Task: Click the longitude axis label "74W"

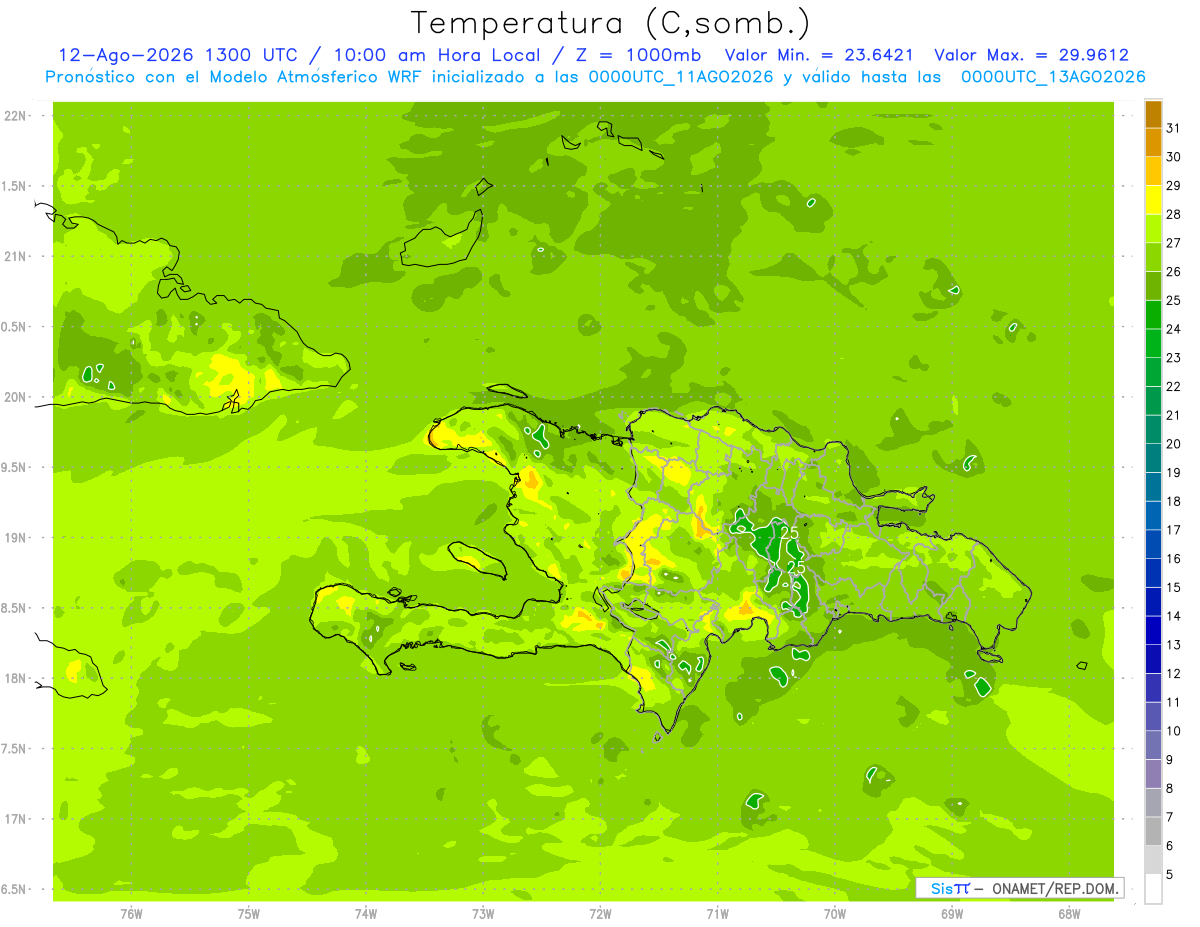Action: click(366, 914)
